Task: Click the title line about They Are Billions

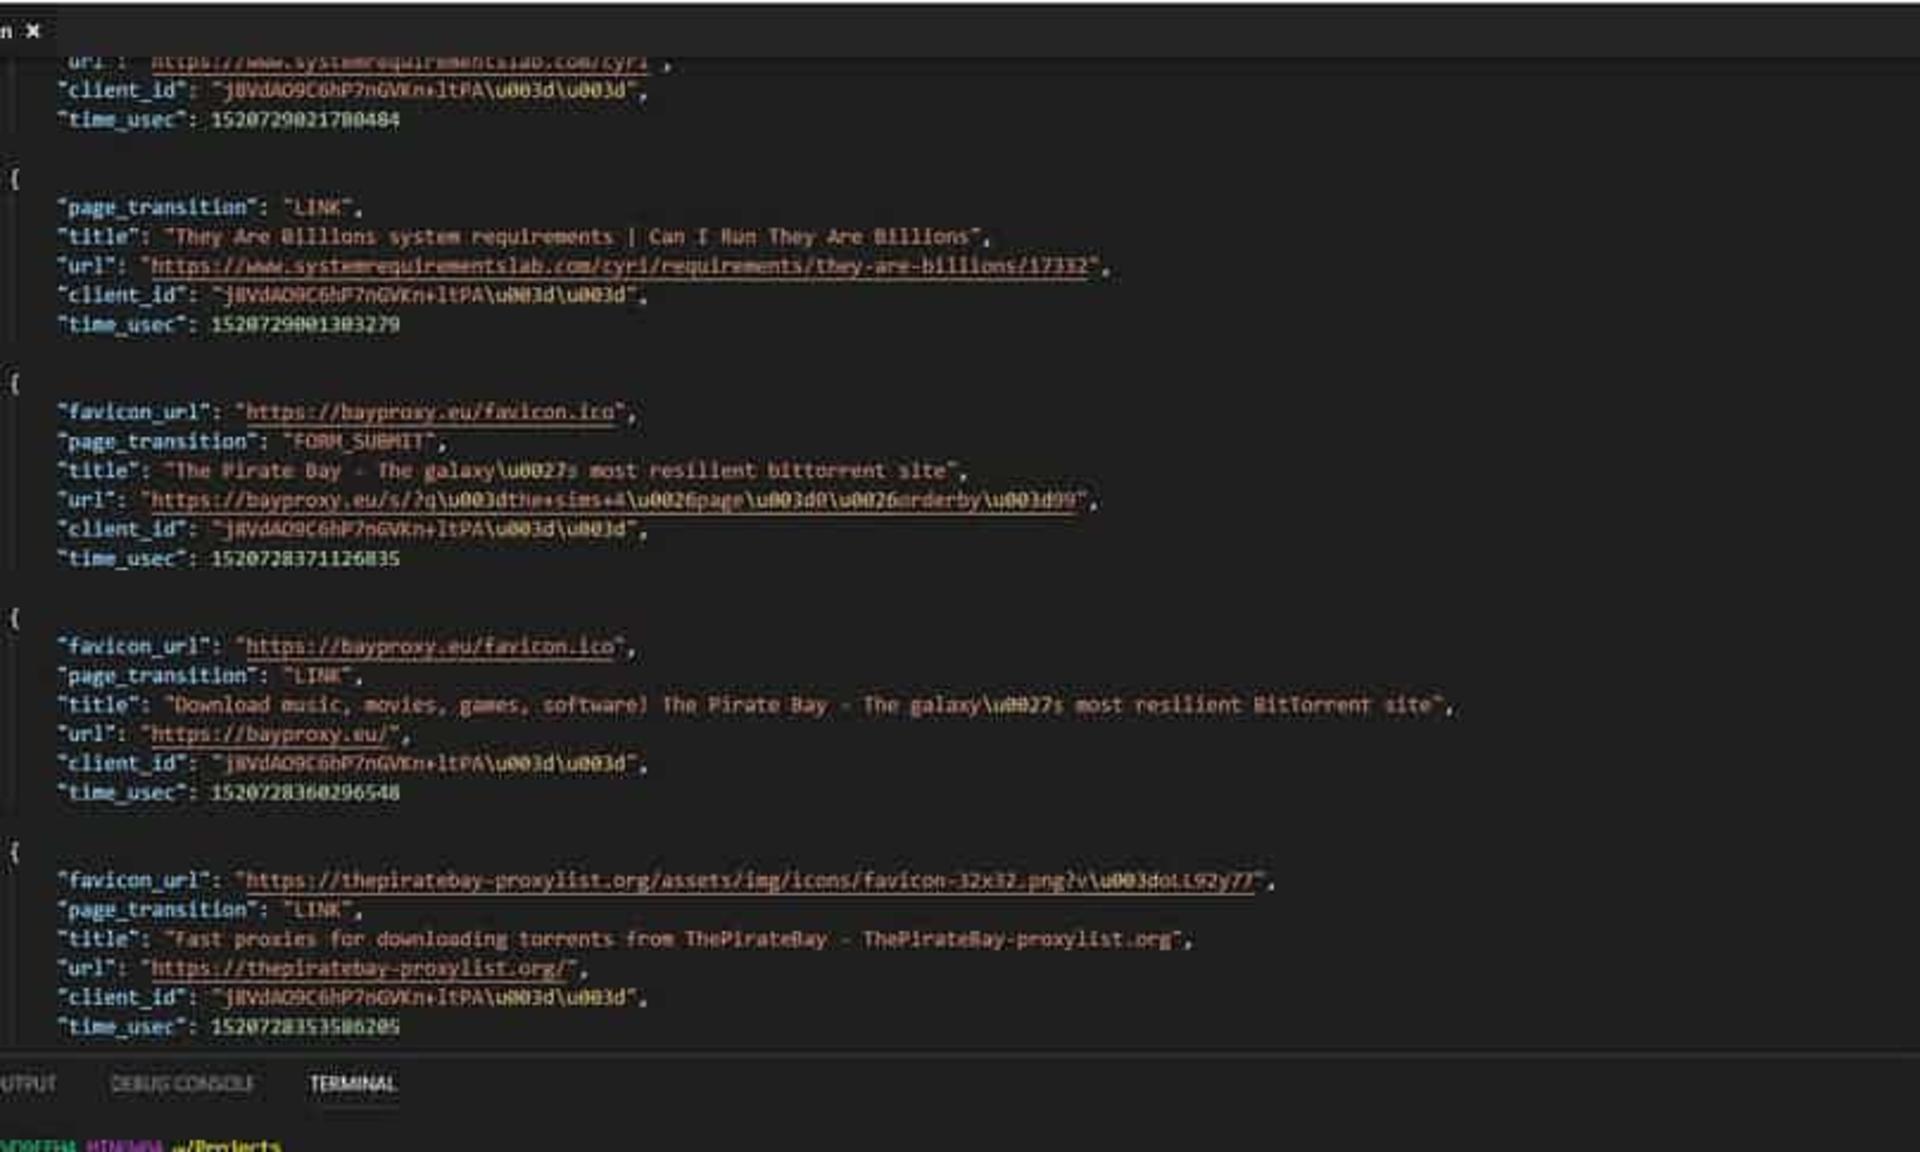Action: click(x=524, y=237)
